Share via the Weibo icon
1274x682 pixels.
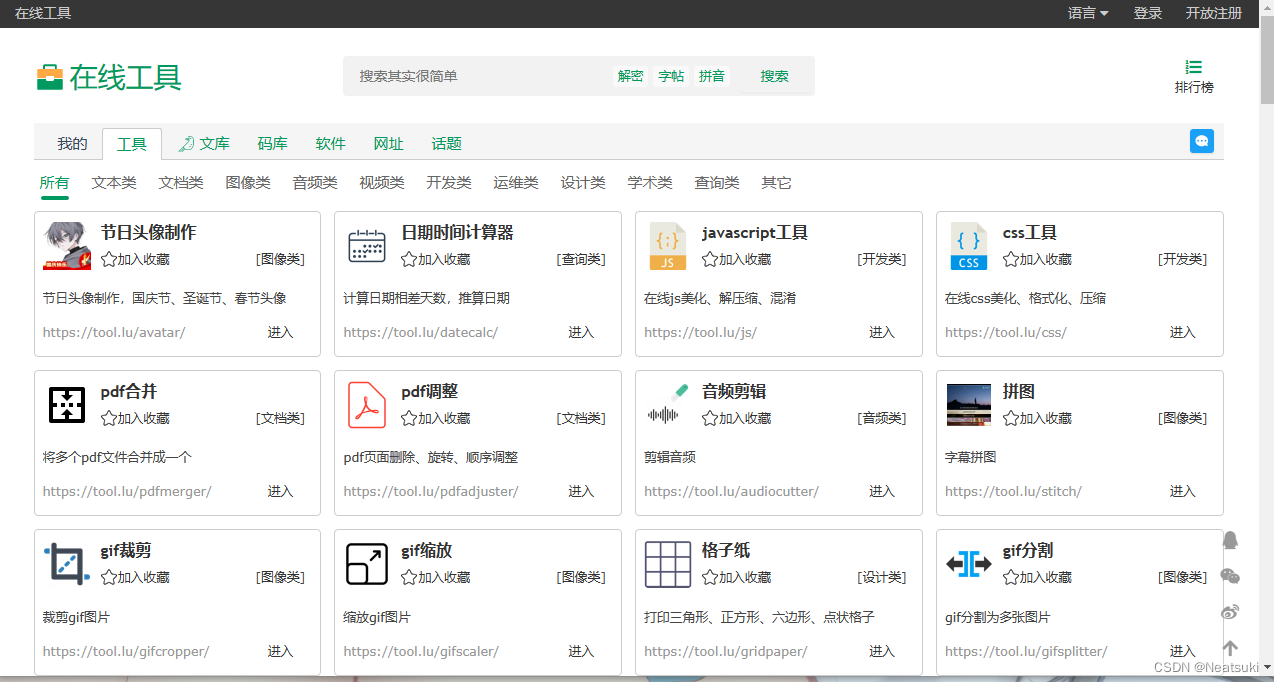tap(1229, 612)
